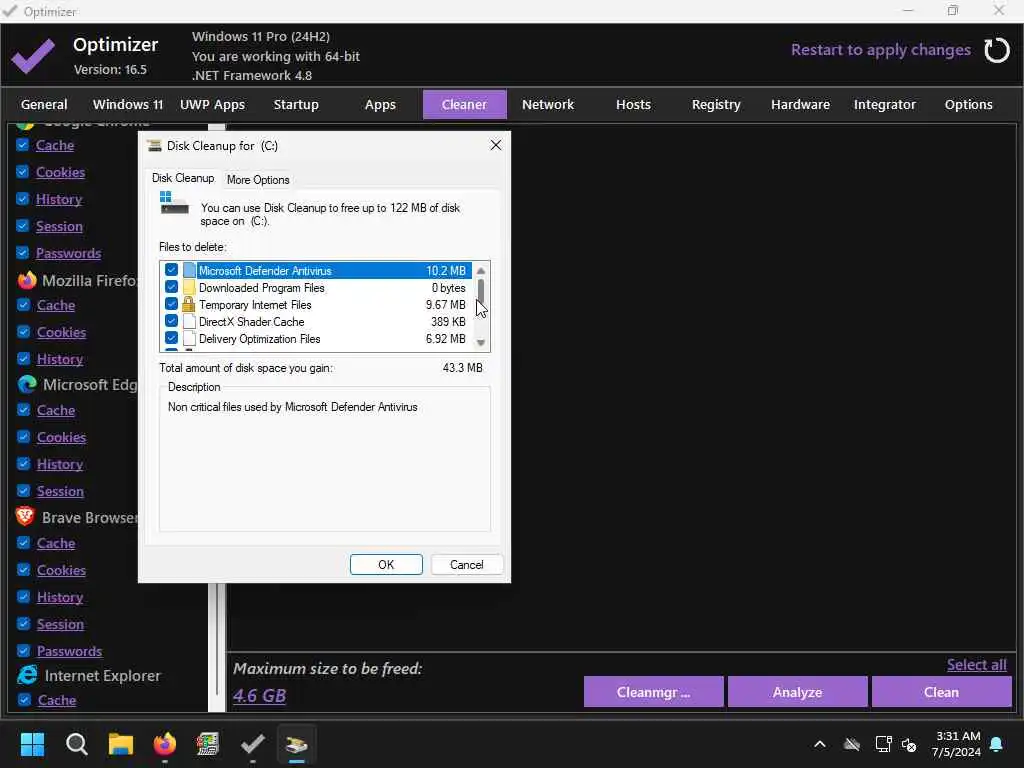This screenshot has height=768, width=1024.
Task: Click the Optimizer checkmark taskbar icon
Action: point(253,744)
